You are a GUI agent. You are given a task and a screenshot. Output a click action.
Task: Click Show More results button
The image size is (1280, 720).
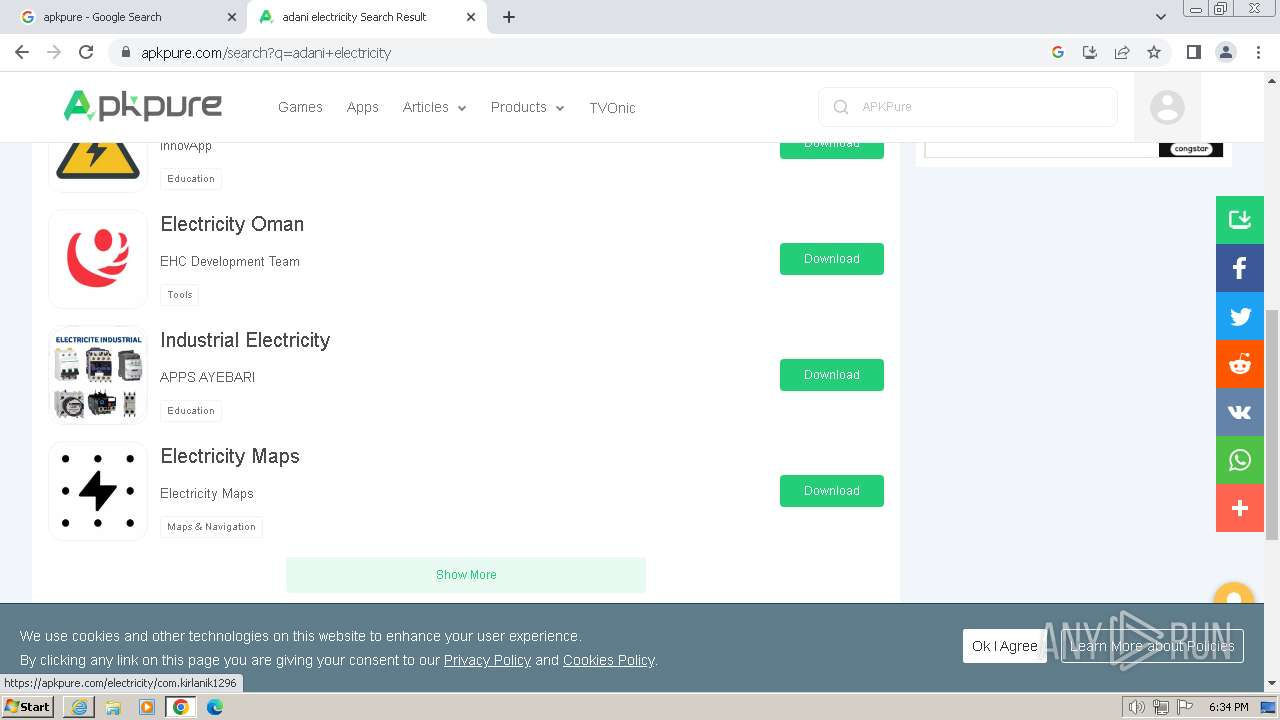[x=466, y=575]
